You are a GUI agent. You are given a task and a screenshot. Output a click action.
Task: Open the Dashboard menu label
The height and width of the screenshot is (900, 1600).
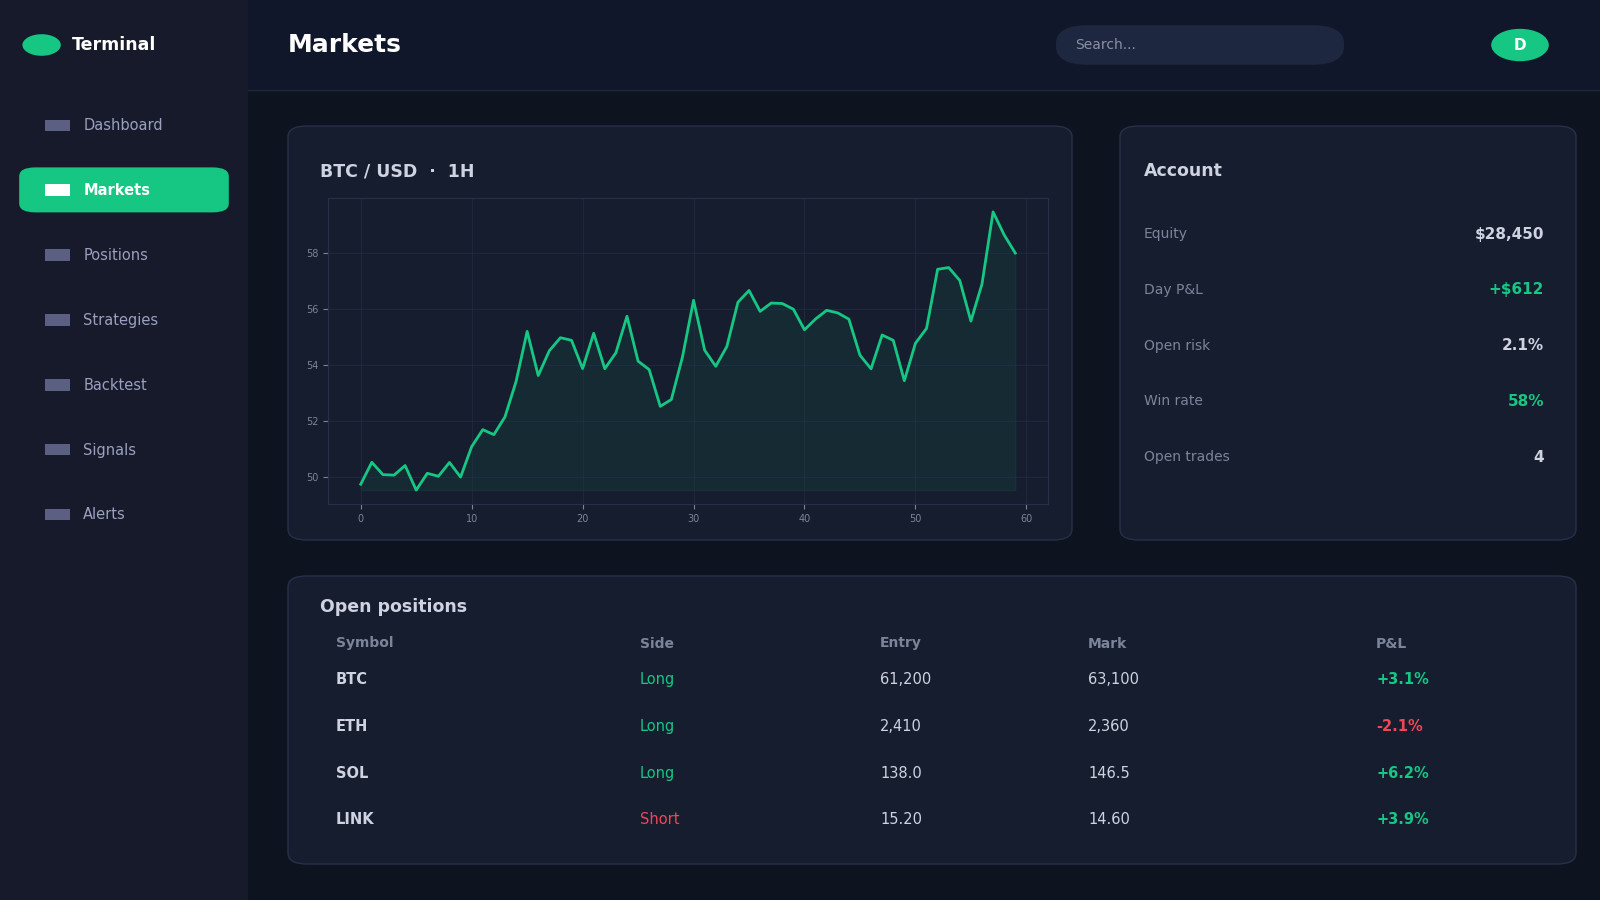pyautogui.click(x=123, y=126)
